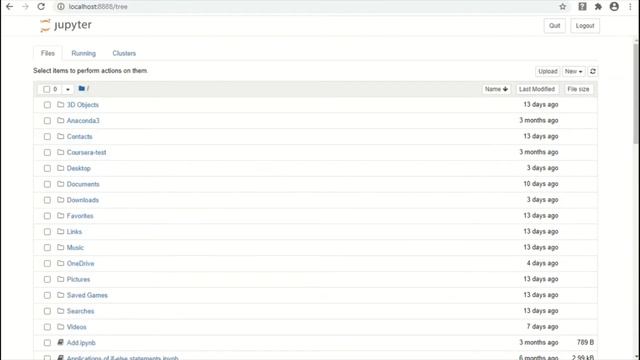Sort by File size column
640x360 pixels.
[x=578, y=89]
